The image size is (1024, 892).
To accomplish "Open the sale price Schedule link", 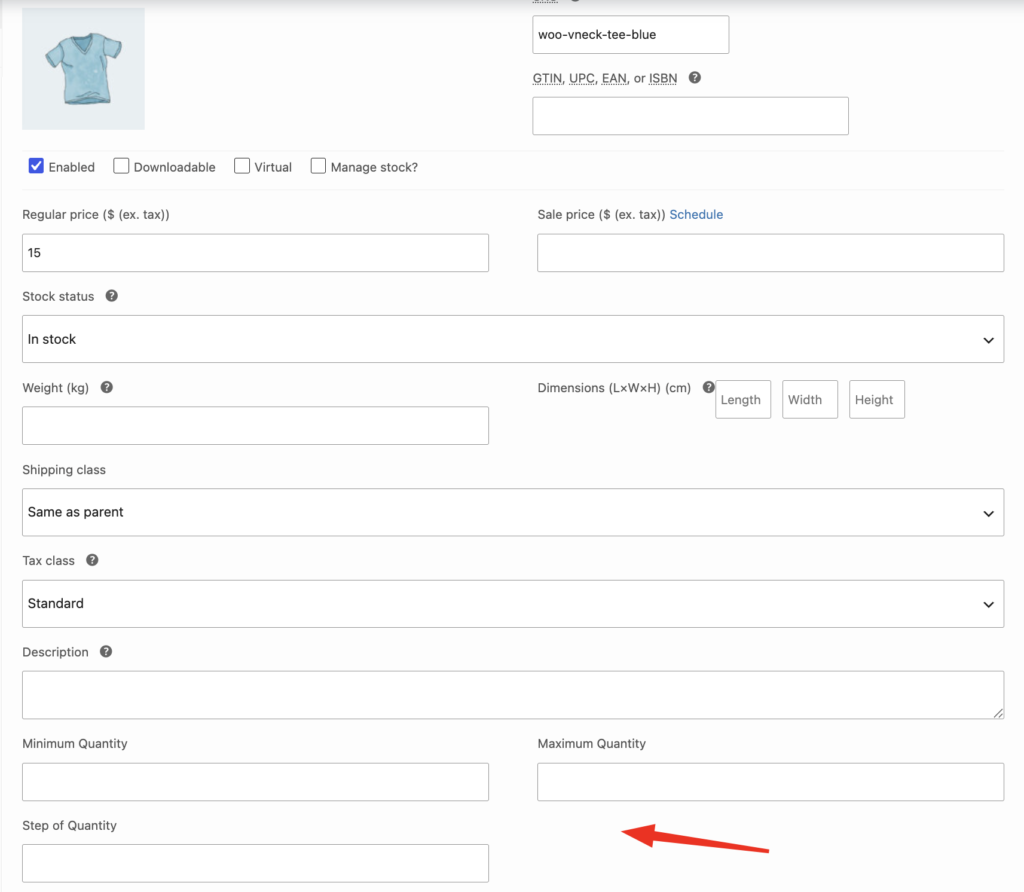I will (696, 214).
